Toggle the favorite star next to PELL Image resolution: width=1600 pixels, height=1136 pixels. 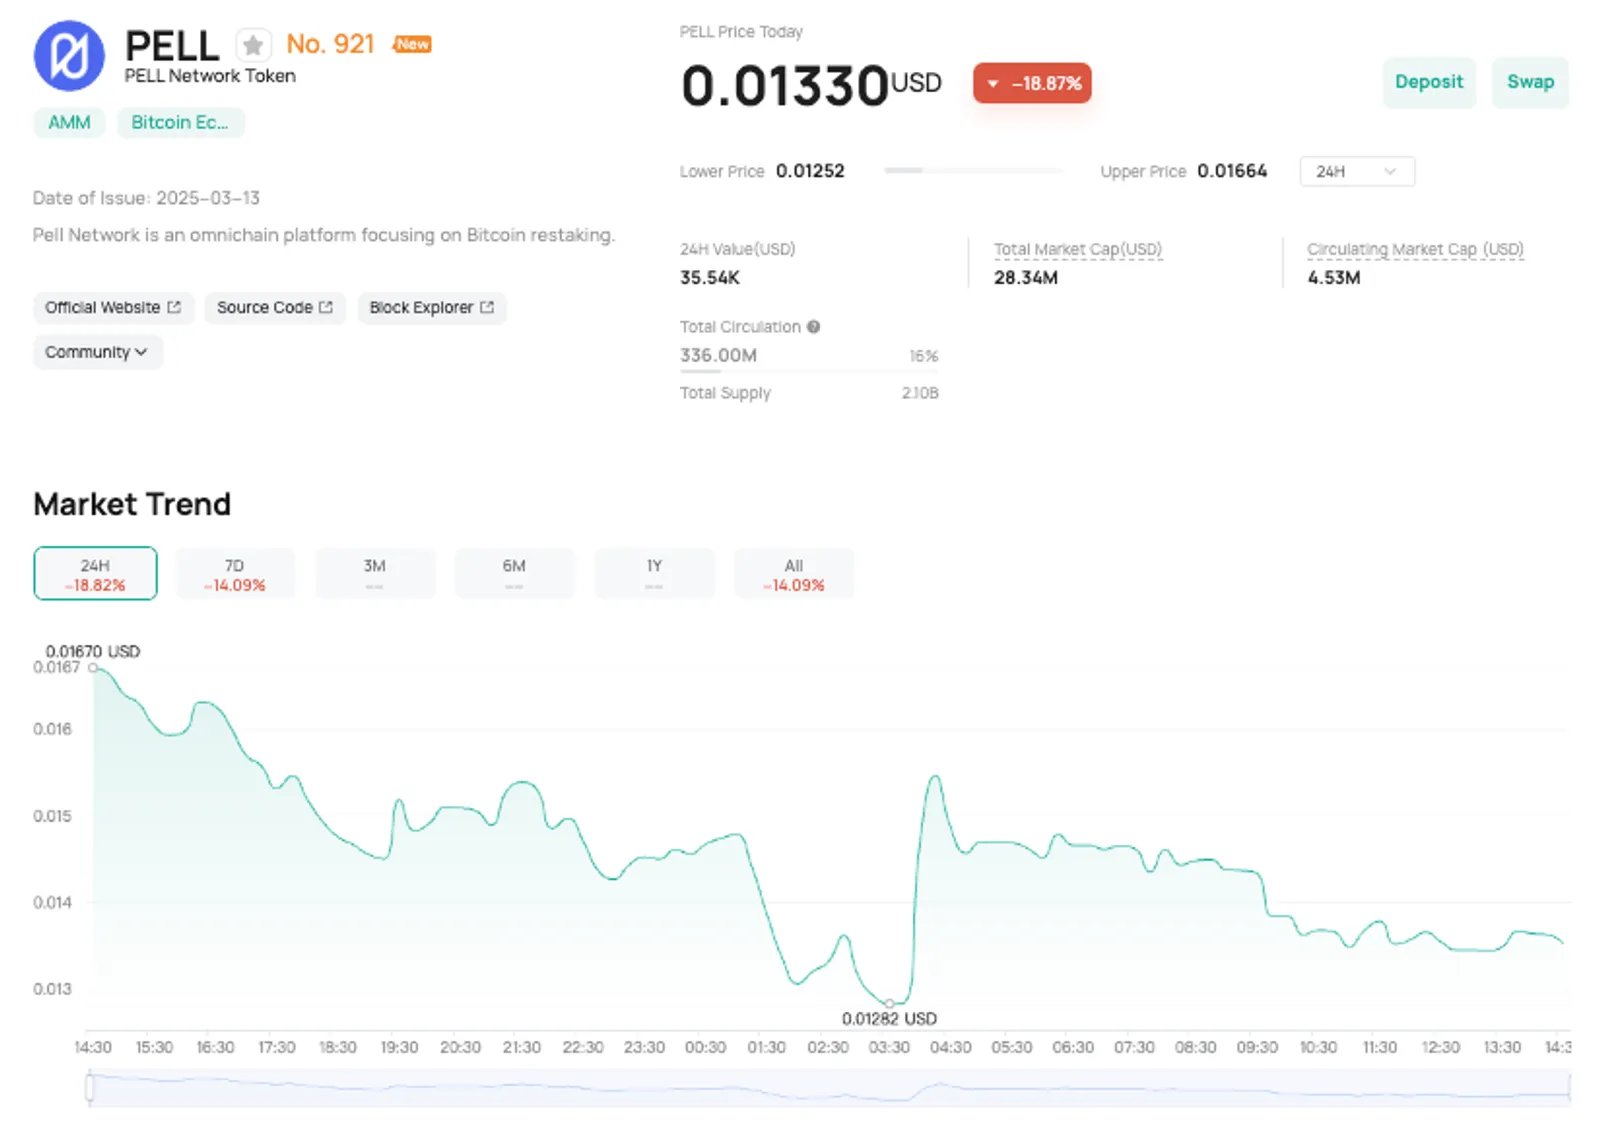253,45
